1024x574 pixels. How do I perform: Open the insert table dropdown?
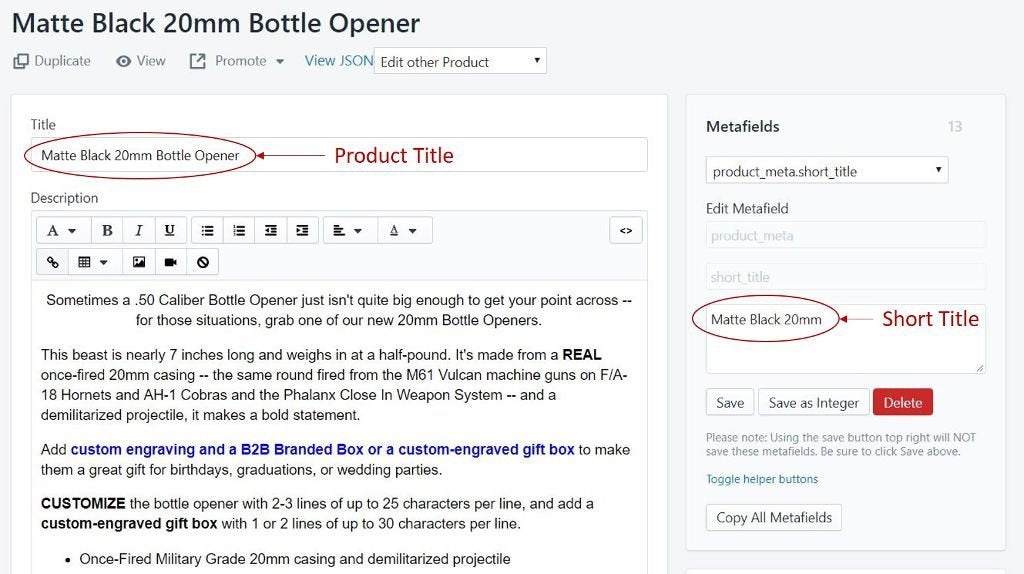(93, 262)
